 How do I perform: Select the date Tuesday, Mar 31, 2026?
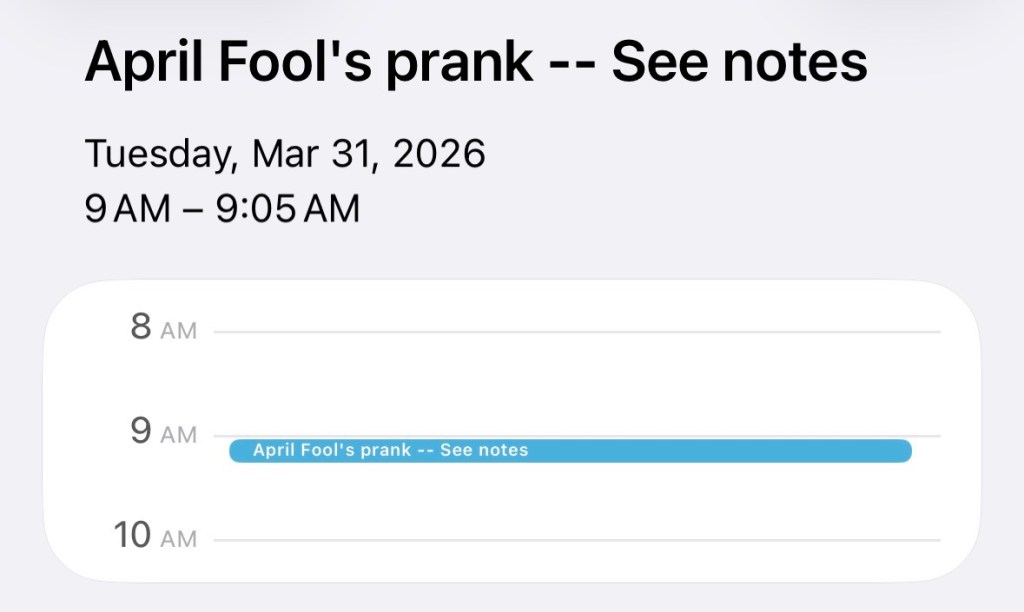tap(285, 154)
